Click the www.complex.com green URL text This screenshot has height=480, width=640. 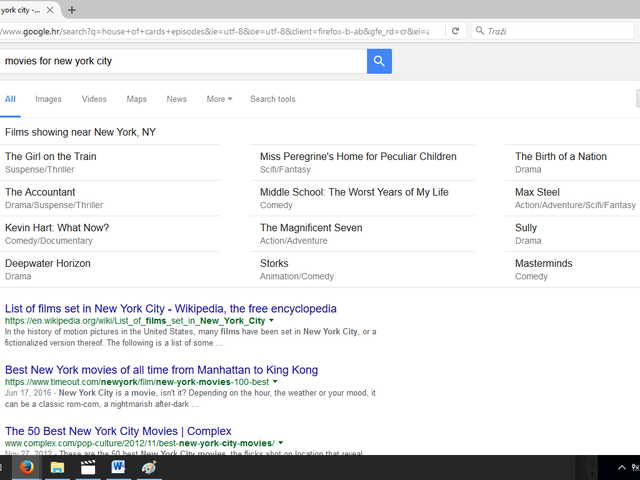[140, 443]
